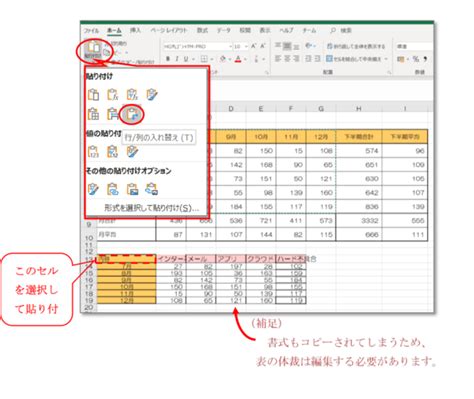Switch to the データ tab
Screen dimensions: 474x399
223,30
